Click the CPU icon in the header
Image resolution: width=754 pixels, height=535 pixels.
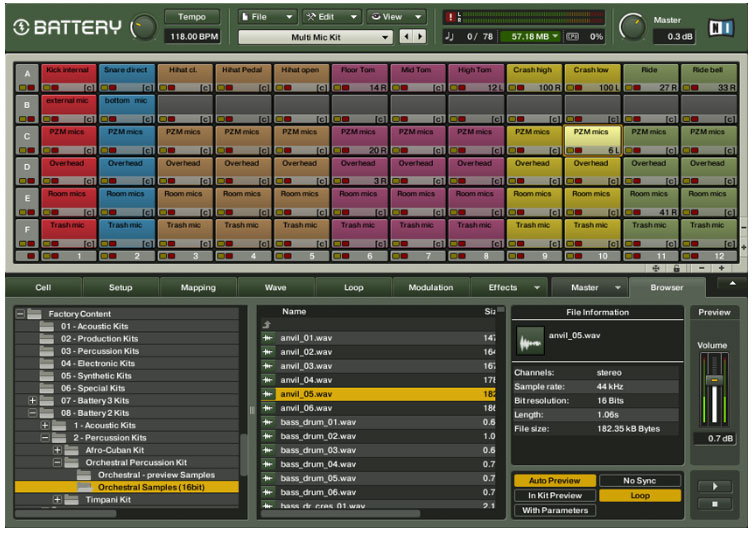coord(572,37)
